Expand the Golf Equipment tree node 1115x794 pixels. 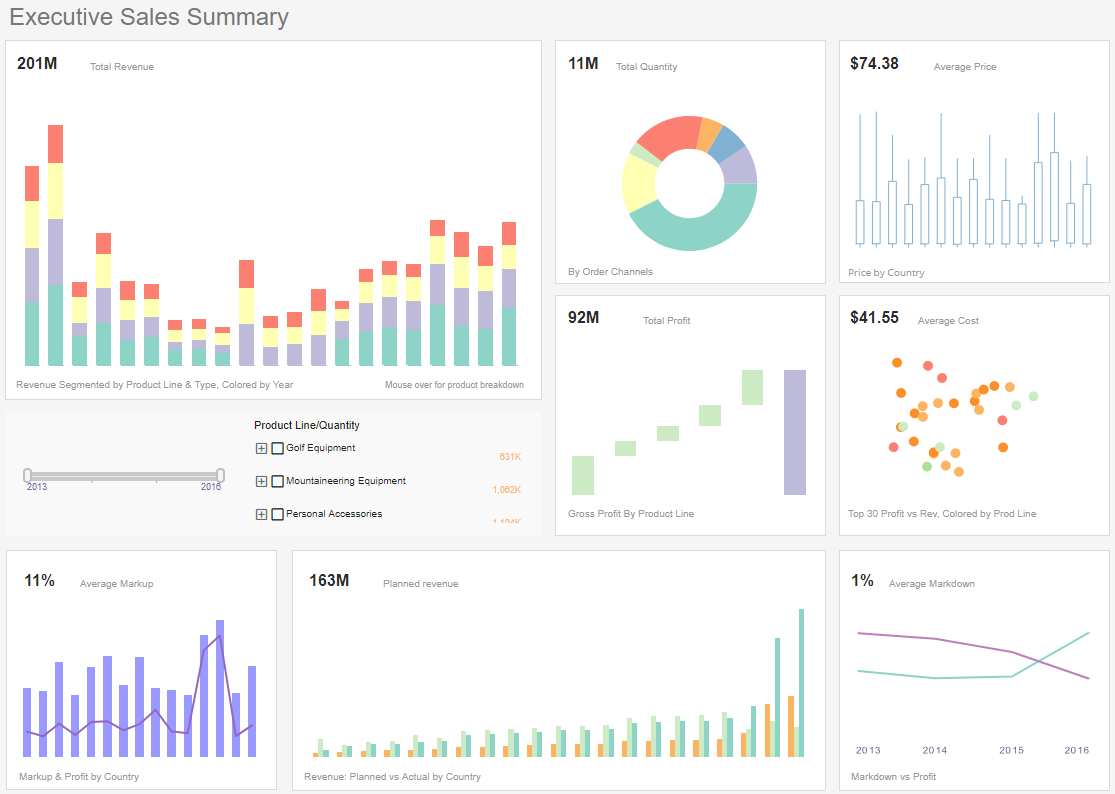point(261,448)
